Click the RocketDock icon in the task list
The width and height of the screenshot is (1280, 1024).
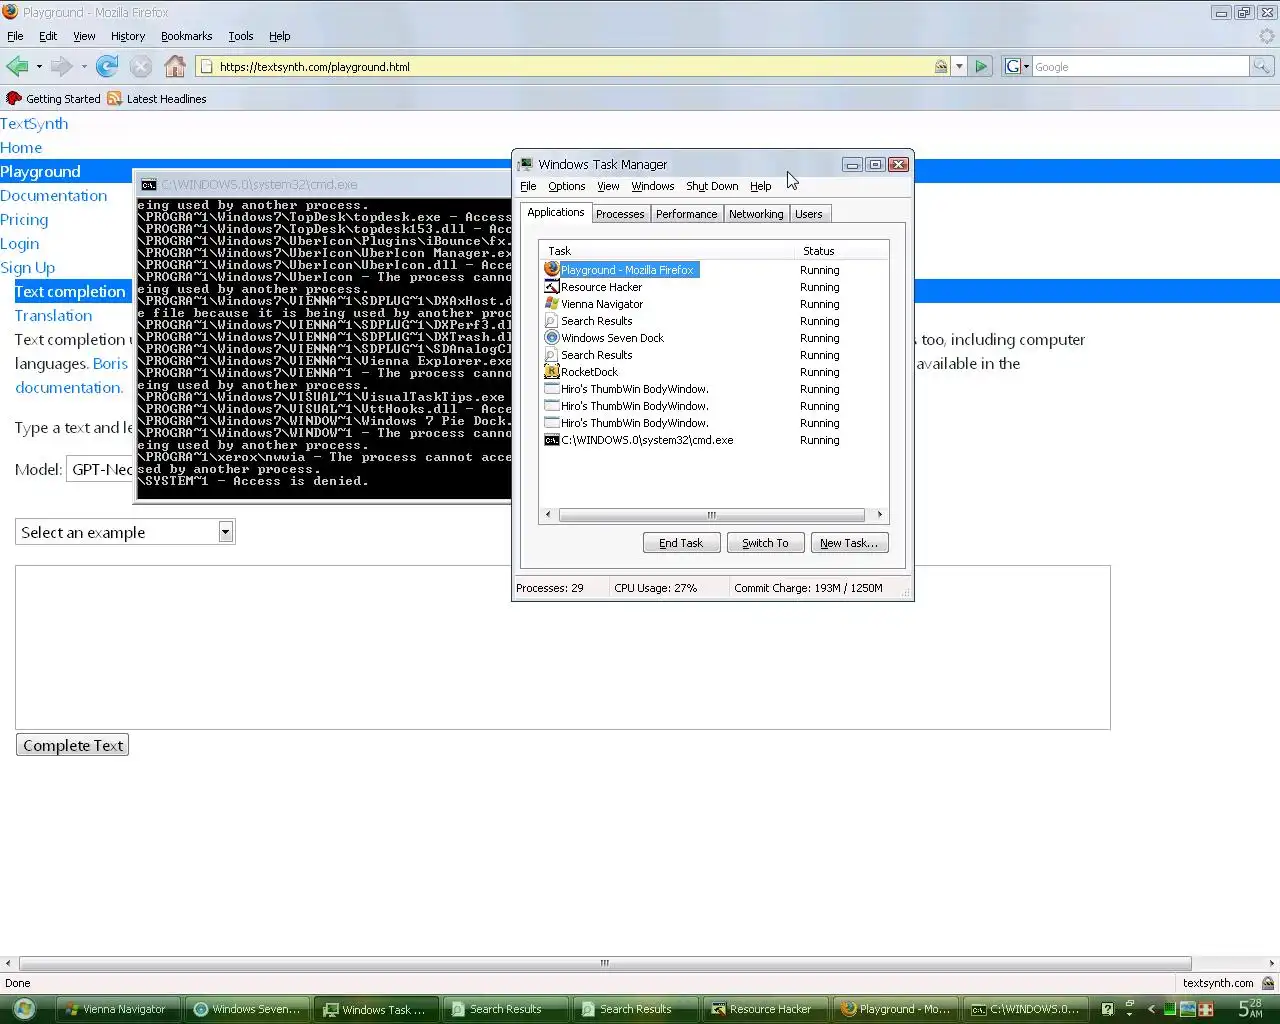pyautogui.click(x=551, y=372)
